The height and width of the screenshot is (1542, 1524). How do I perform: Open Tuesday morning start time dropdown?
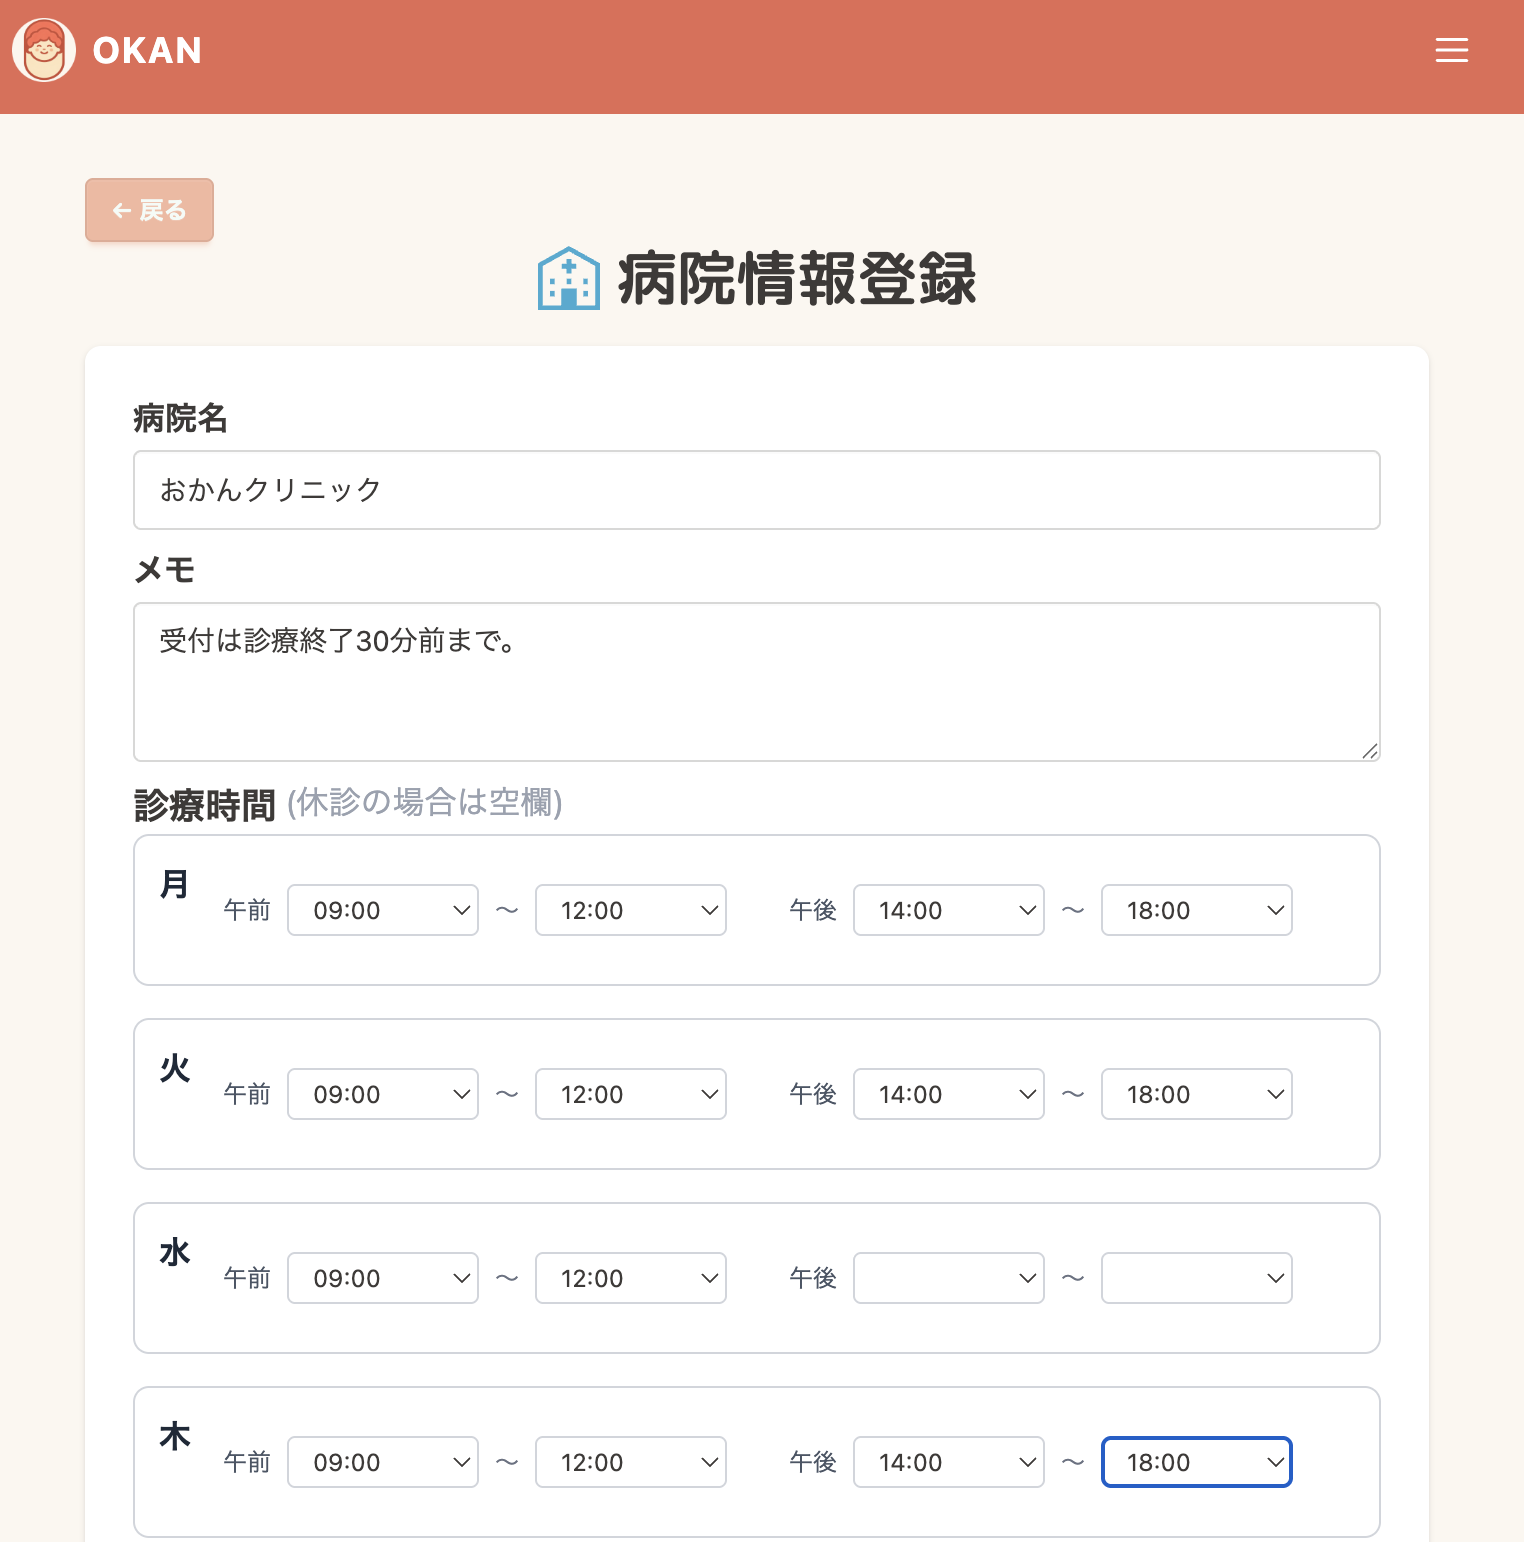(x=382, y=1094)
